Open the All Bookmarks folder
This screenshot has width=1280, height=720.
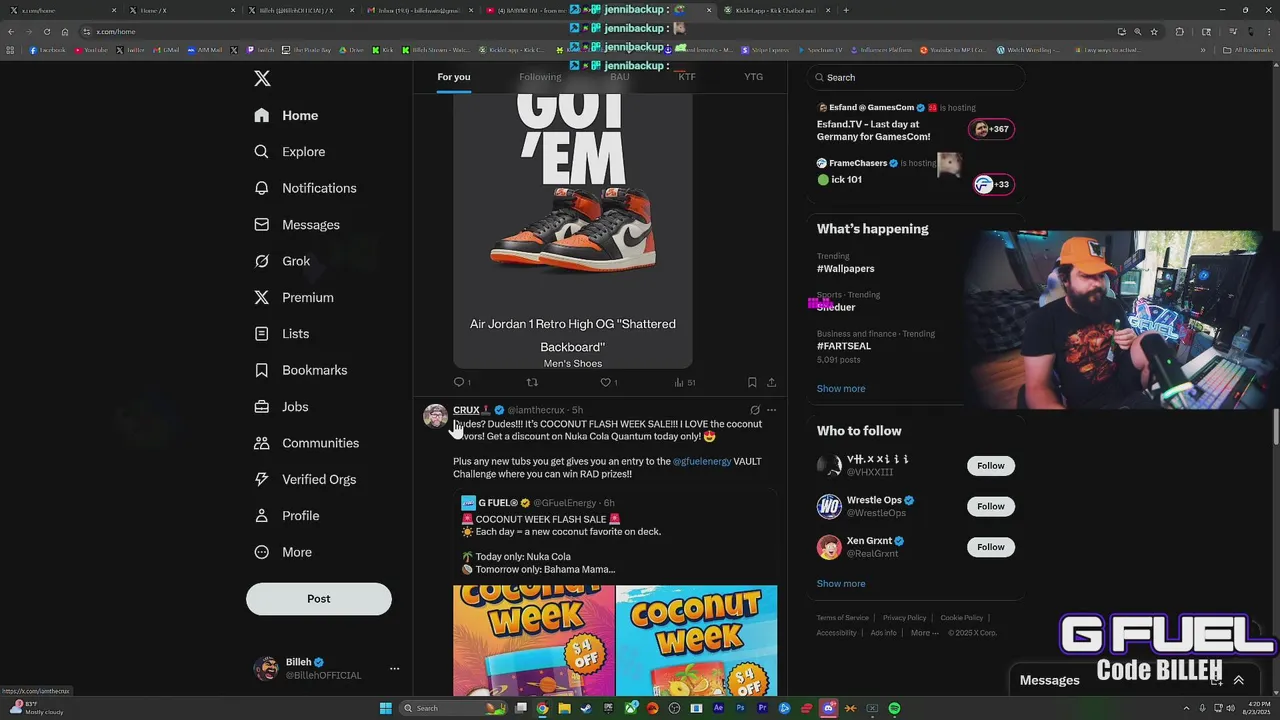click(x=1247, y=50)
